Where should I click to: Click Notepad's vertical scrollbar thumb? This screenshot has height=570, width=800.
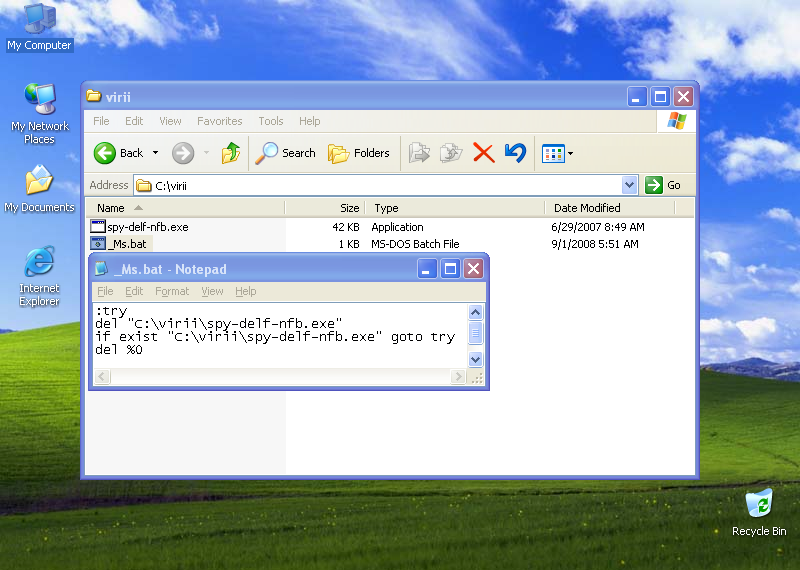[x=475, y=334]
